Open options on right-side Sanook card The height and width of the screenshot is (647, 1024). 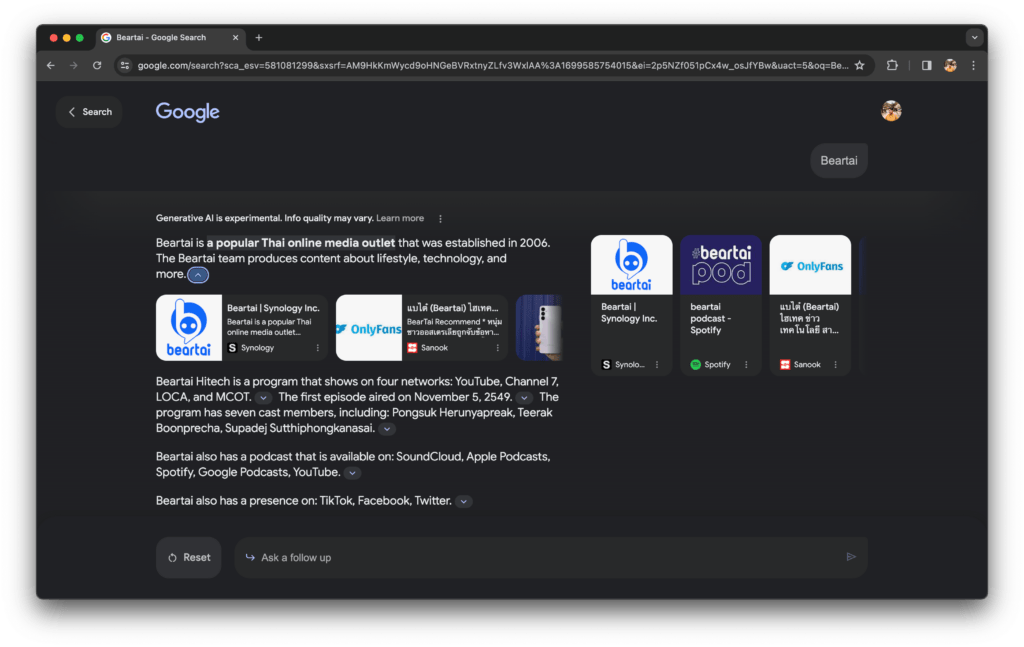[835, 365]
